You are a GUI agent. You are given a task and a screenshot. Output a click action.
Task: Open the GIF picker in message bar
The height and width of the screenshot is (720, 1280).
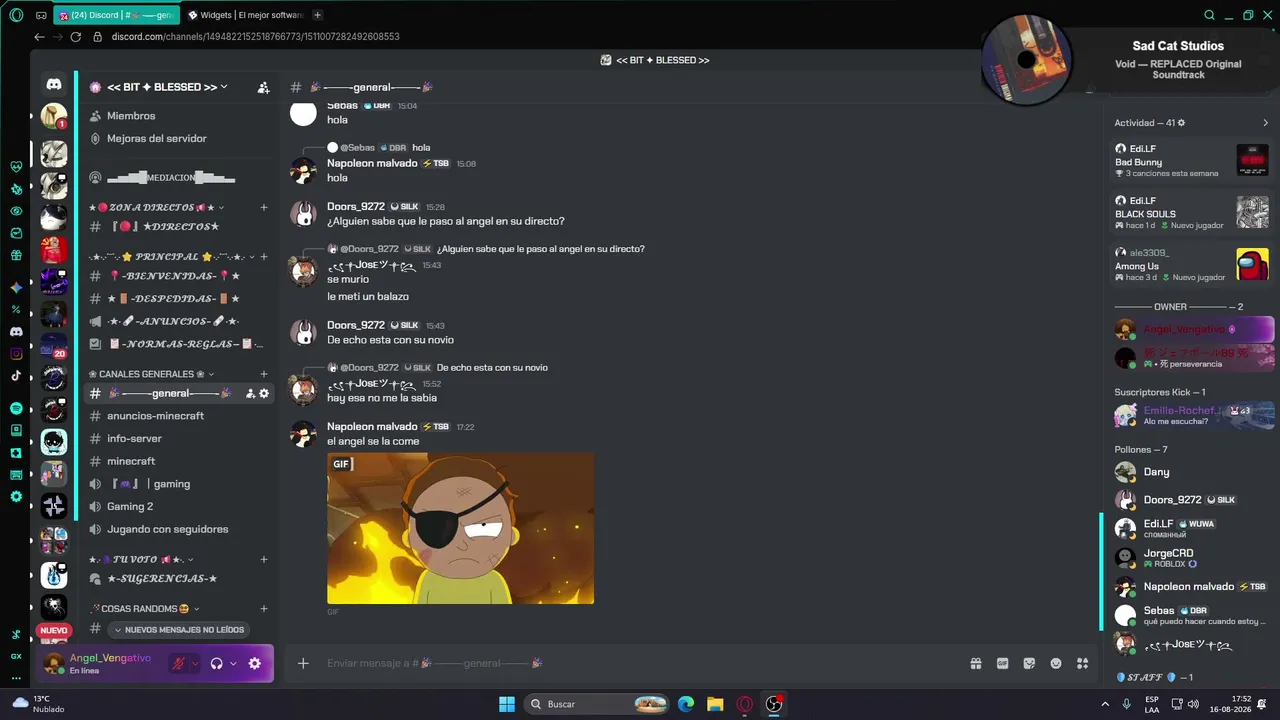click(x=1002, y=663)
